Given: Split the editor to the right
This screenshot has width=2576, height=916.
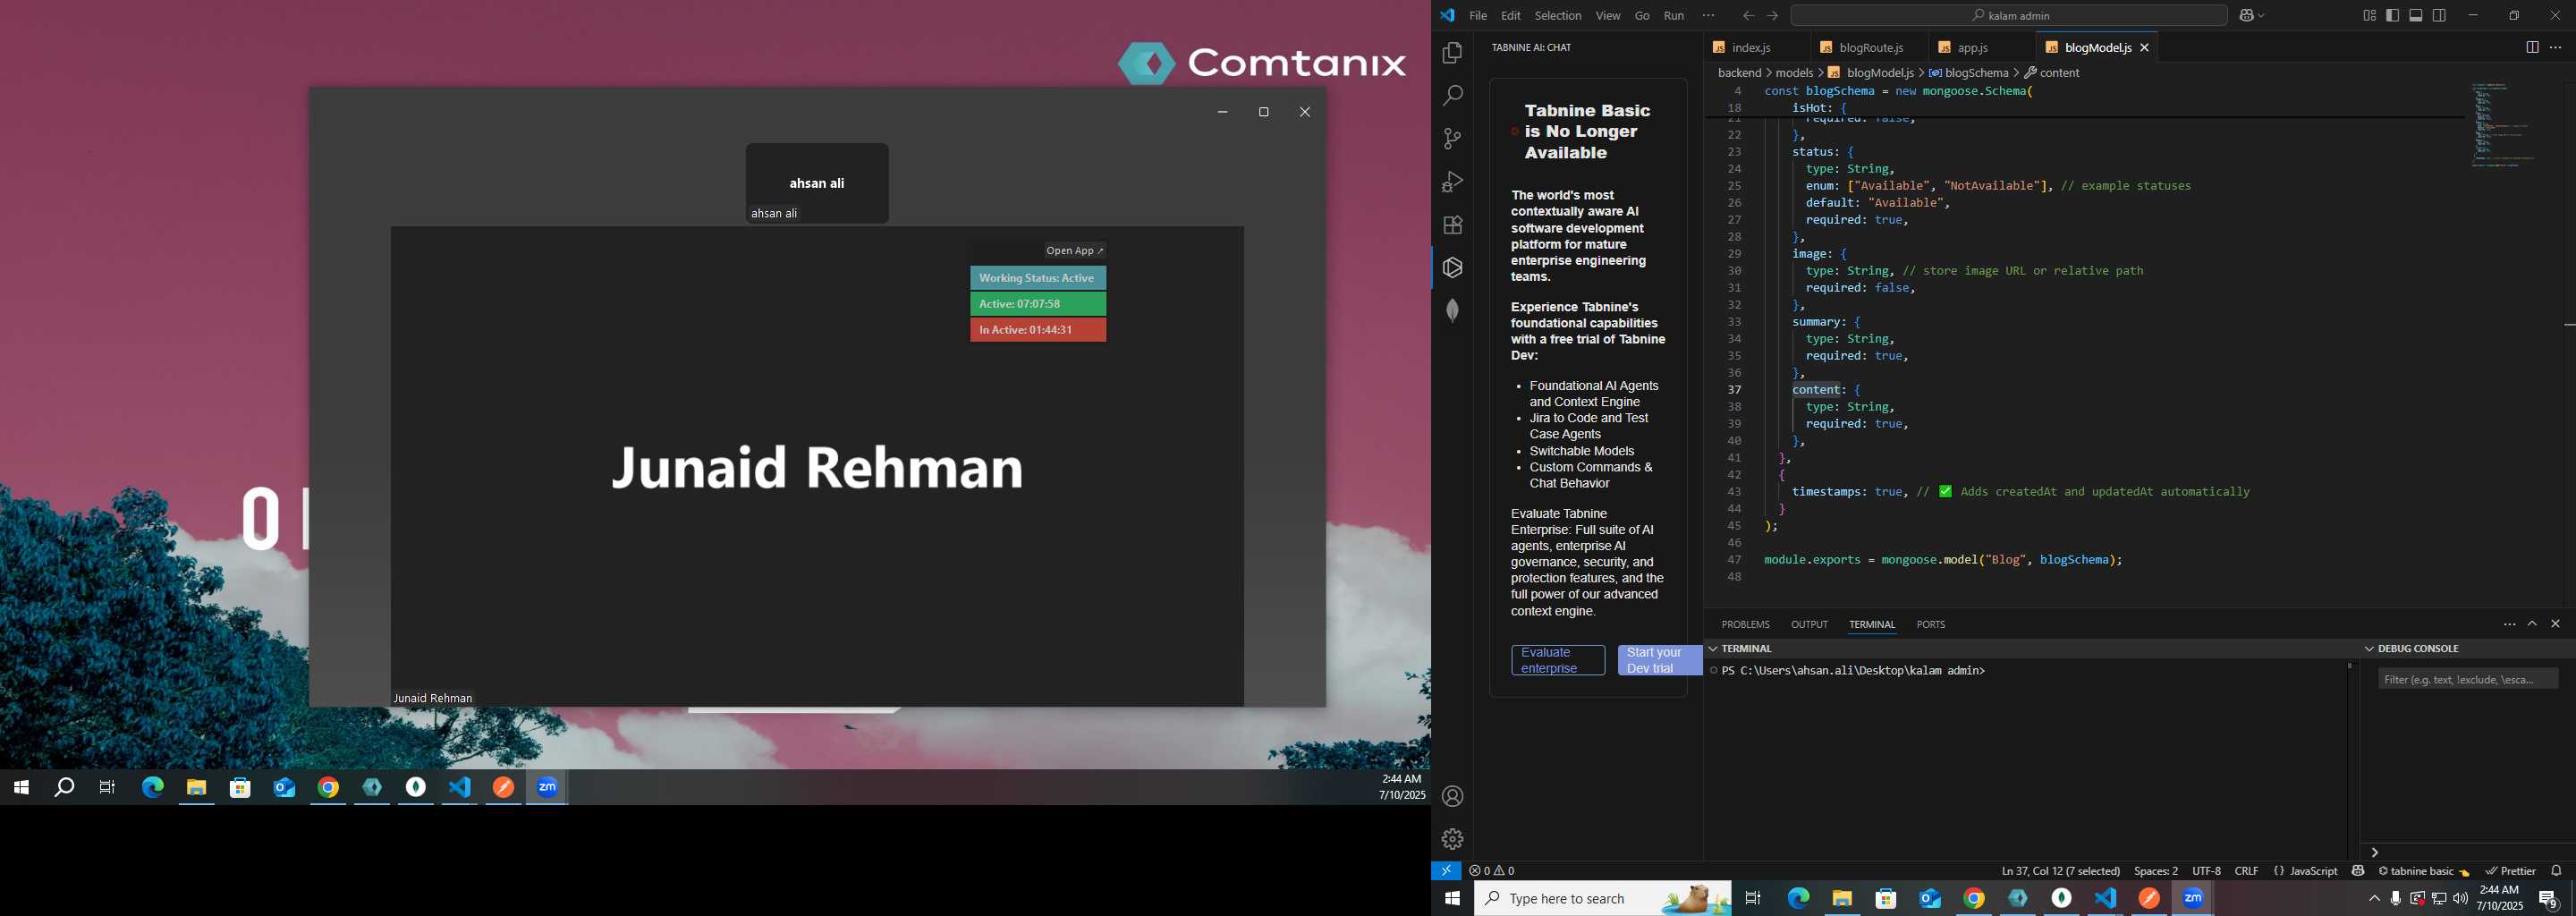Looking at the screenshot, I should tap(2532, 48).
